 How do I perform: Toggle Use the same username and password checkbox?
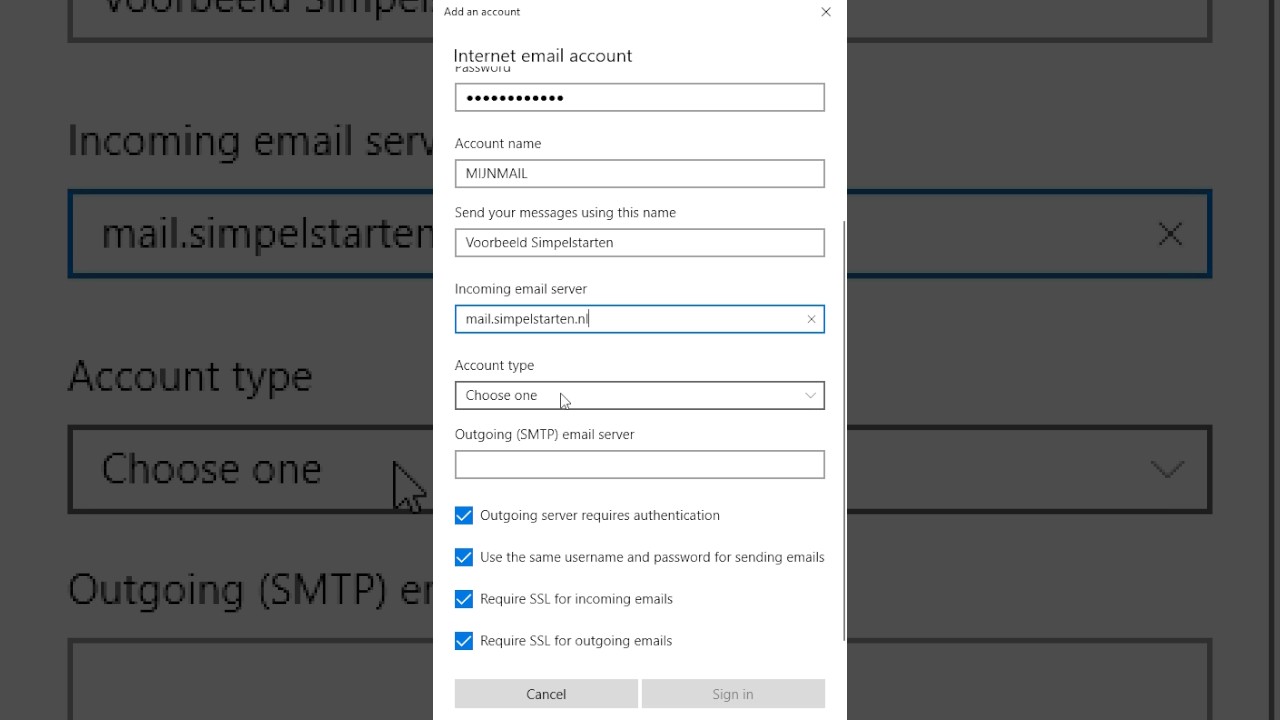coord(464,557)
